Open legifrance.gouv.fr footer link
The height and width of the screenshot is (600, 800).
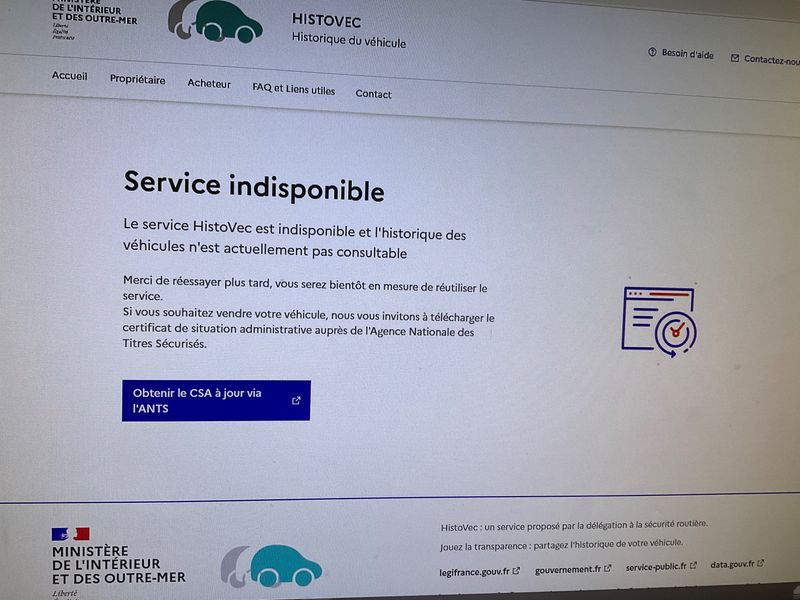click(x=479, y=572)
